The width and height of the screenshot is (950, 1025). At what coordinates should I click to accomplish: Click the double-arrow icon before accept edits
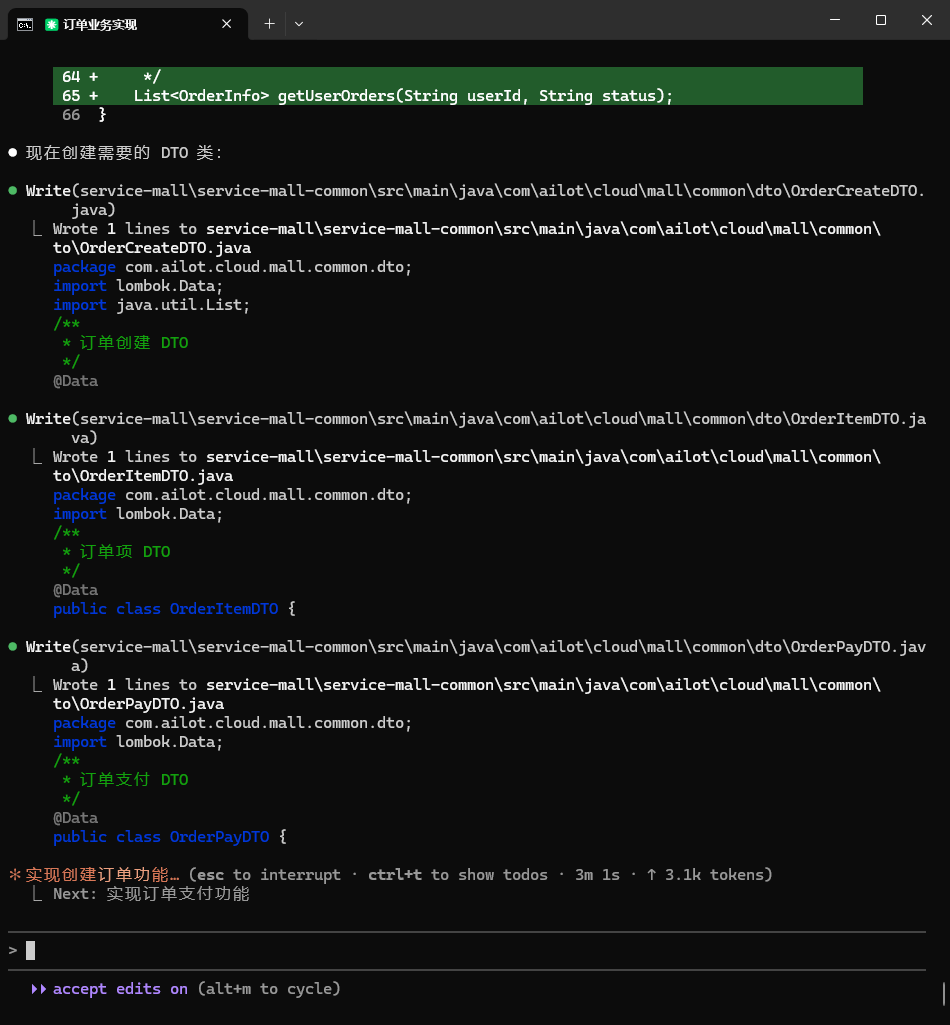tap(39, 989)
